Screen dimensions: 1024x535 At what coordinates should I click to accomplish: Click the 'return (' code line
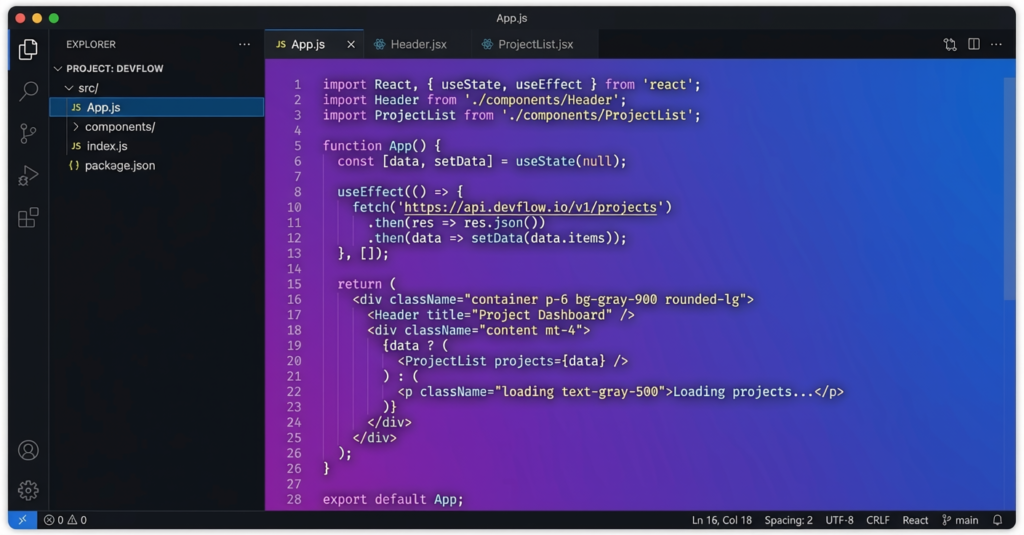click(x=366, y=284)
